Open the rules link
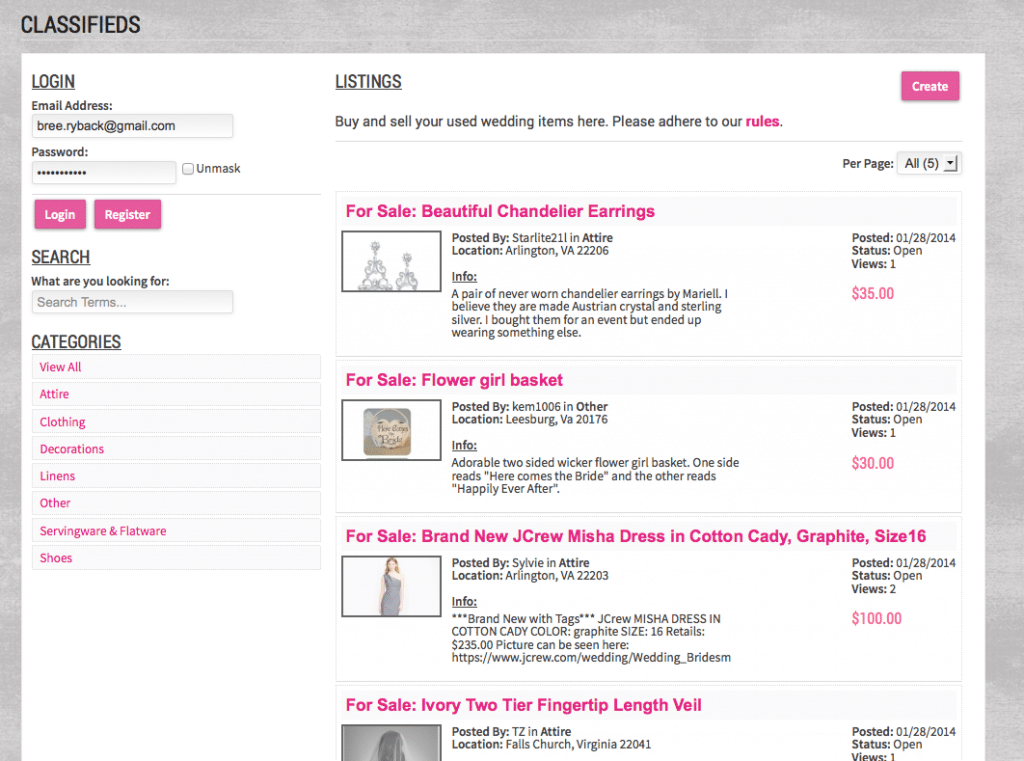This screenshot has height=761, width=1024. [762, 122]
